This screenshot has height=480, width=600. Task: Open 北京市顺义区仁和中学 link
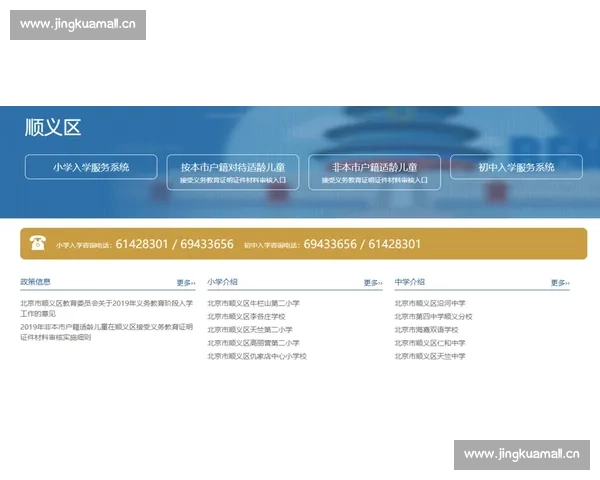430,342
